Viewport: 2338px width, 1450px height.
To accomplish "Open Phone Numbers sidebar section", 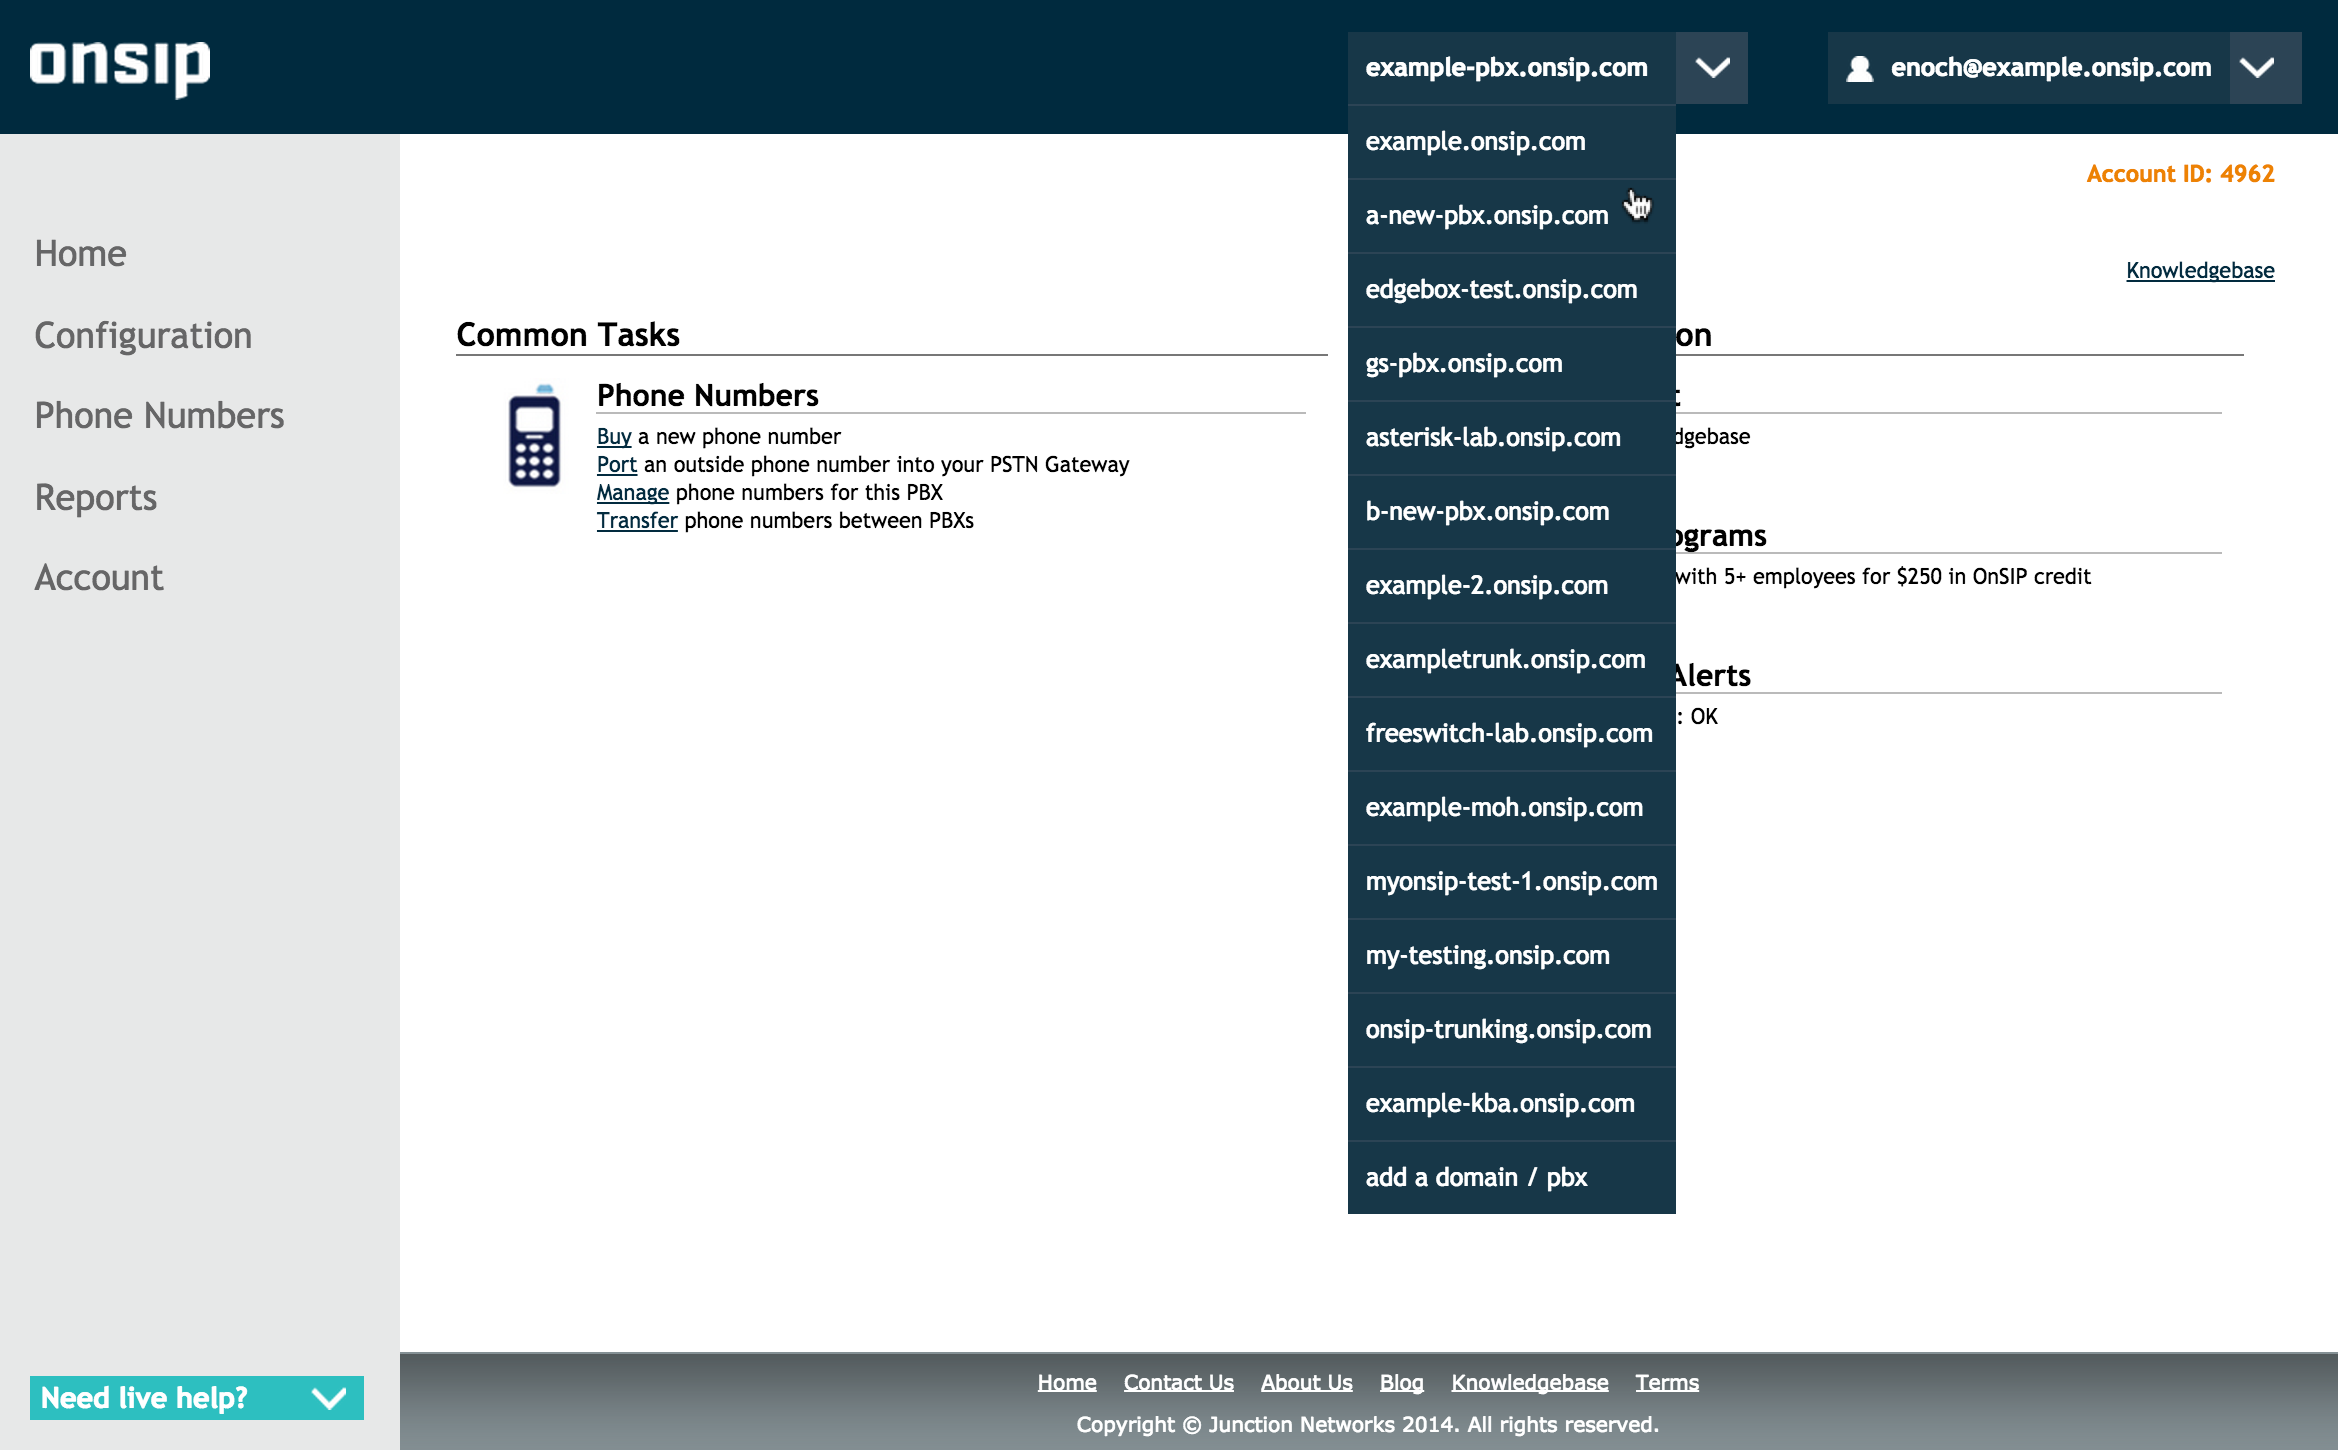I will point(159,416).
